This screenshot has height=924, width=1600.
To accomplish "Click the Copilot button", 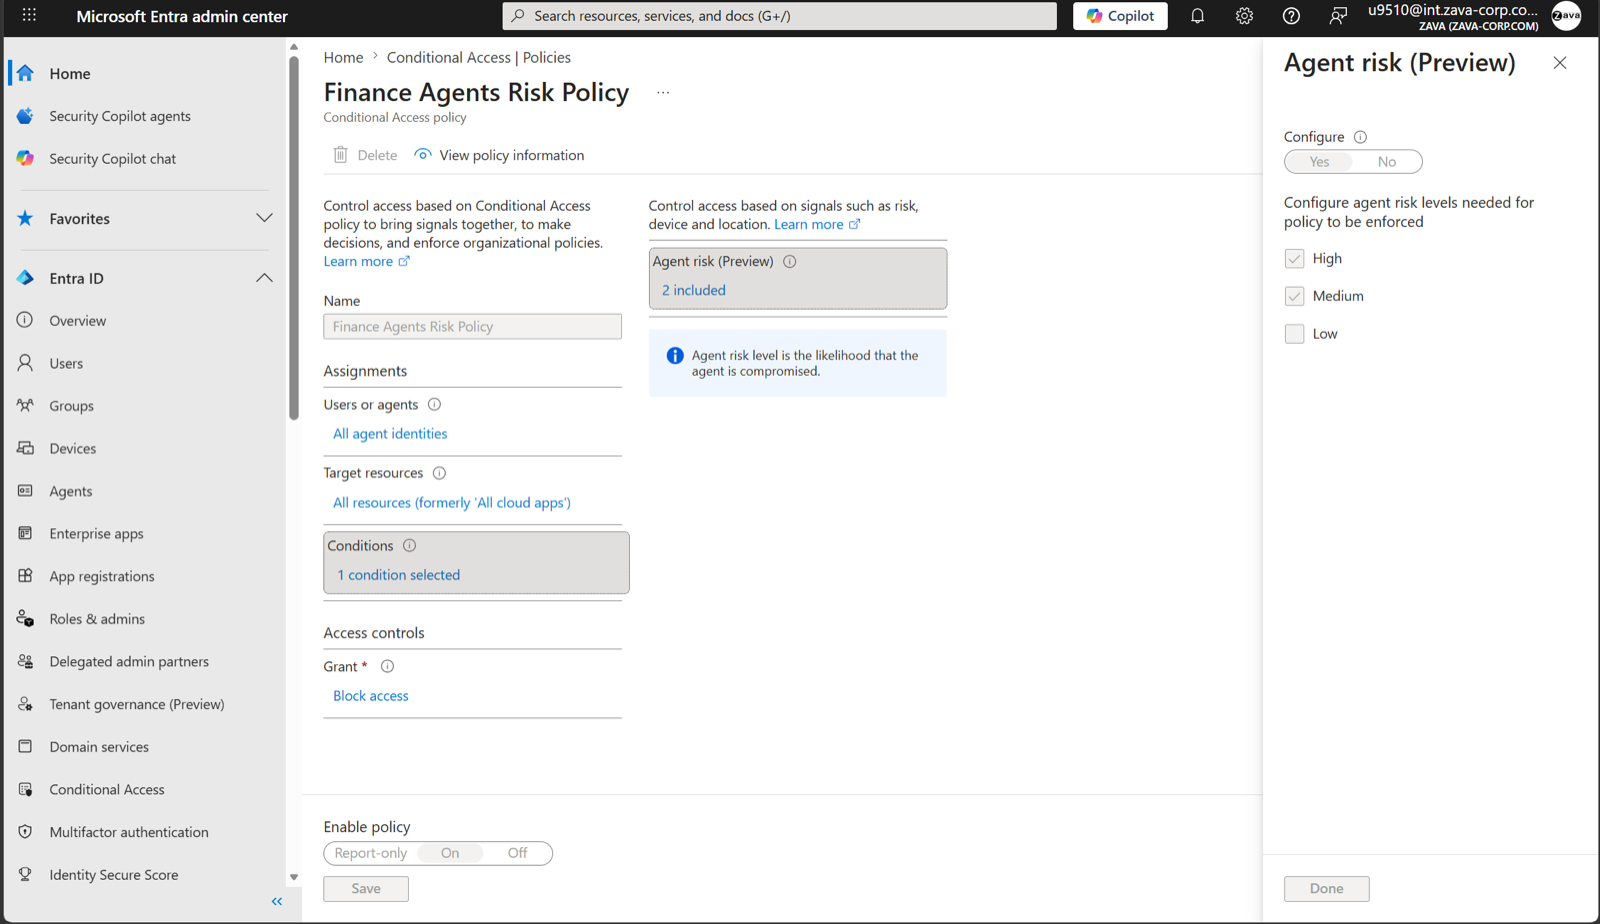I will (1120, 16).
